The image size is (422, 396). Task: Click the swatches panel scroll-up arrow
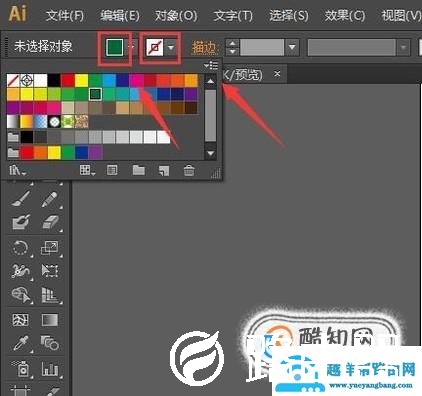pos(211,81)
